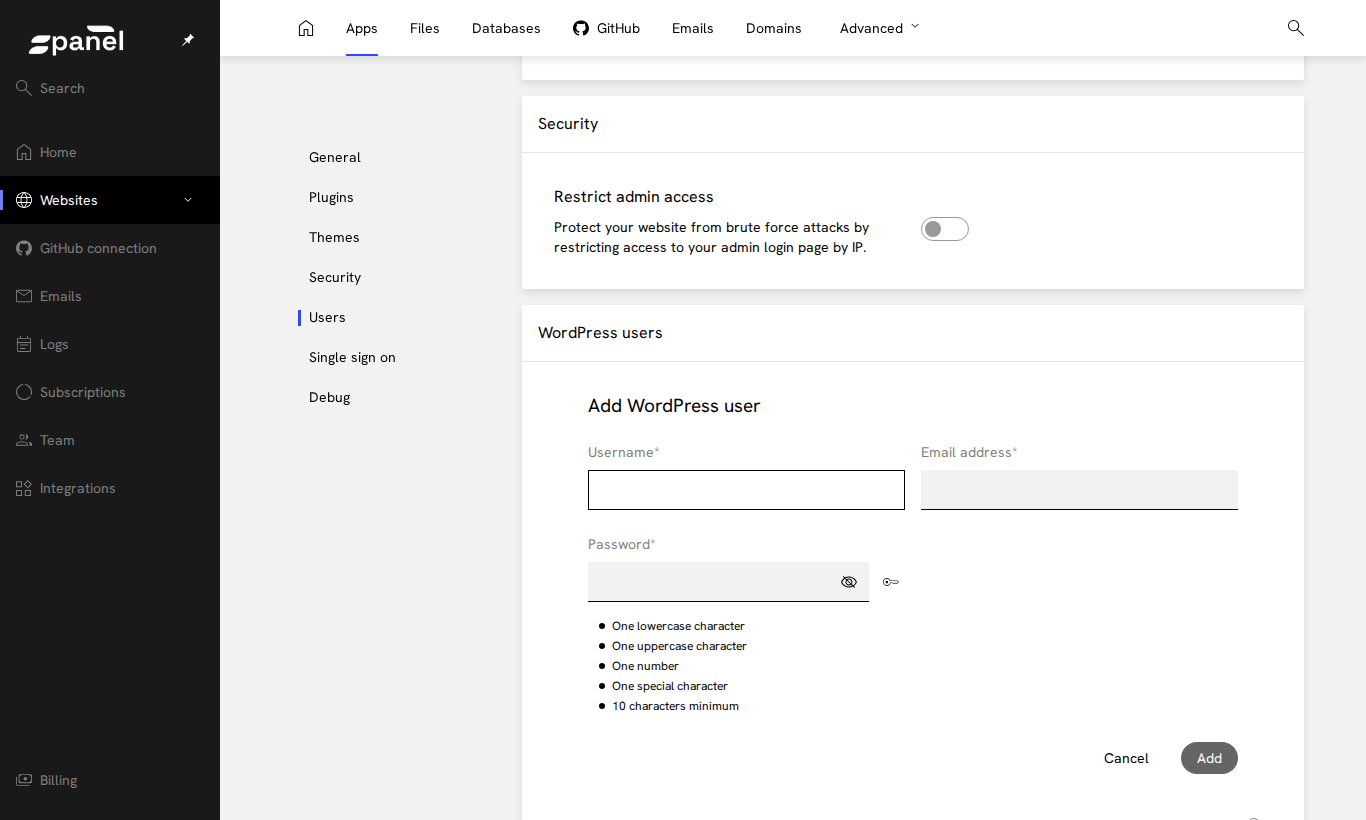
Task: Expand the Websites sidebar chevron
Action: pos(188,200)
